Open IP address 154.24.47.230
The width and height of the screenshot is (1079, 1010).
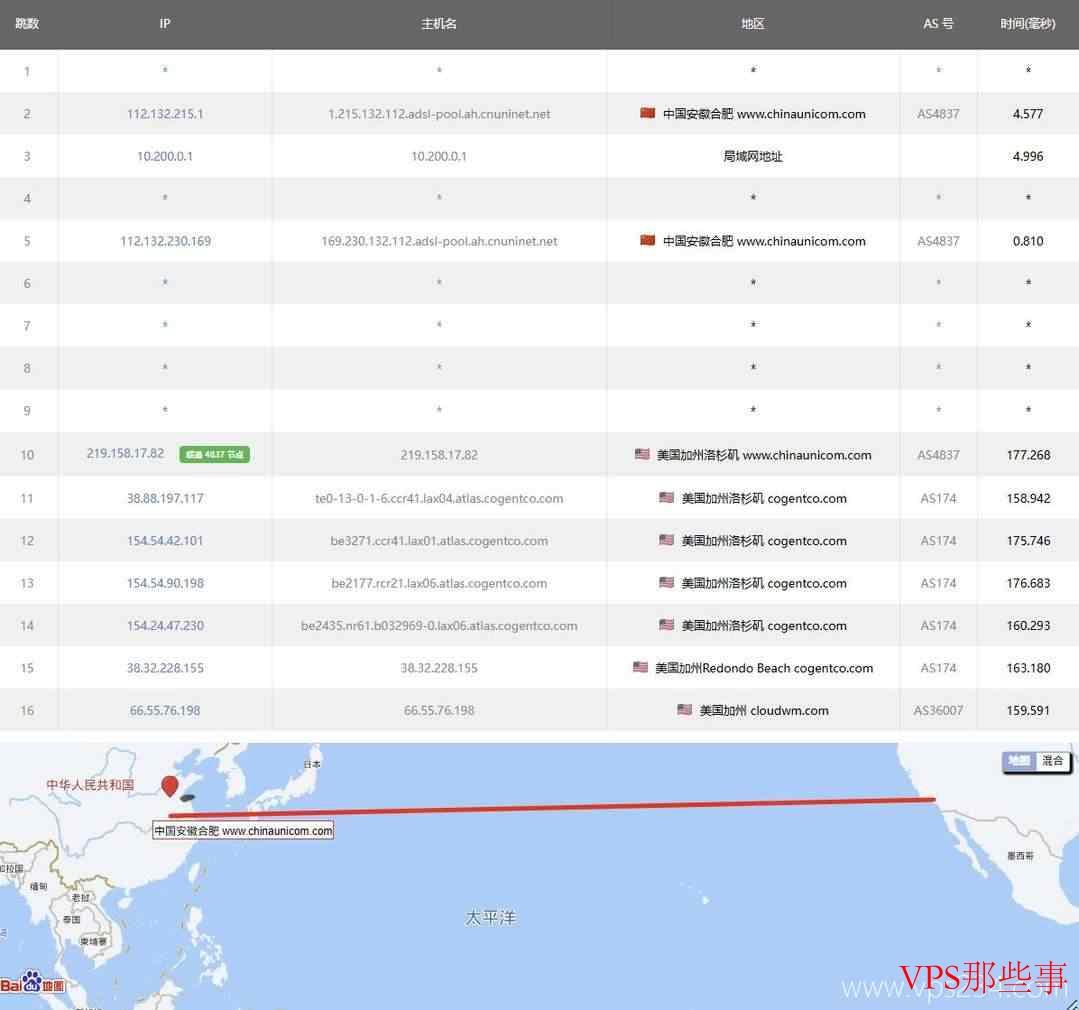(165, 625)
